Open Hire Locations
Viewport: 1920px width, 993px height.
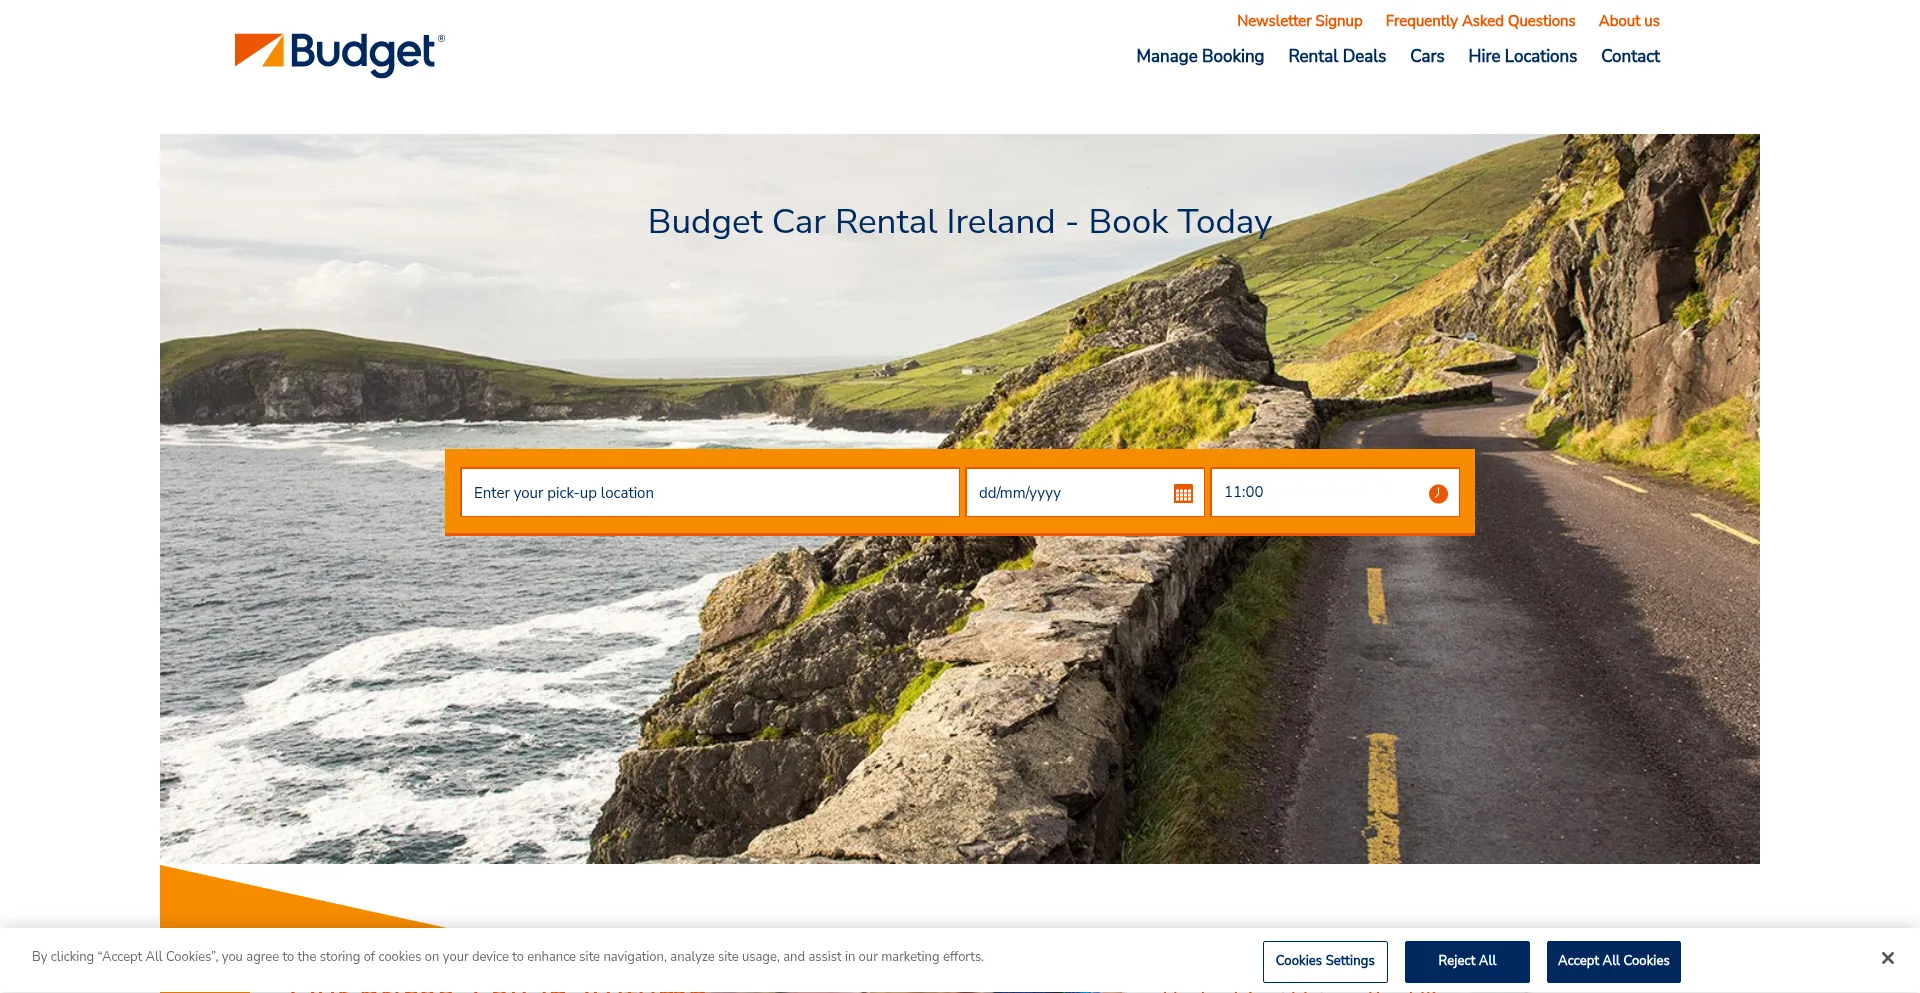coord(1522,56)
